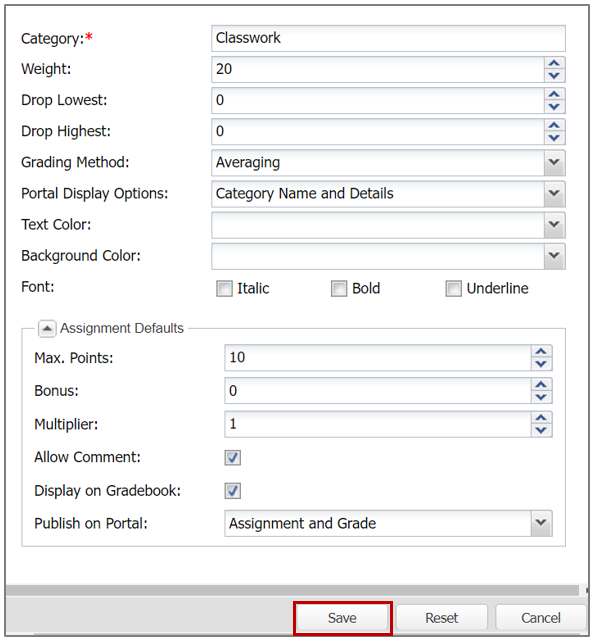
Task: Click into the Category name field
Action: point(388,38)
